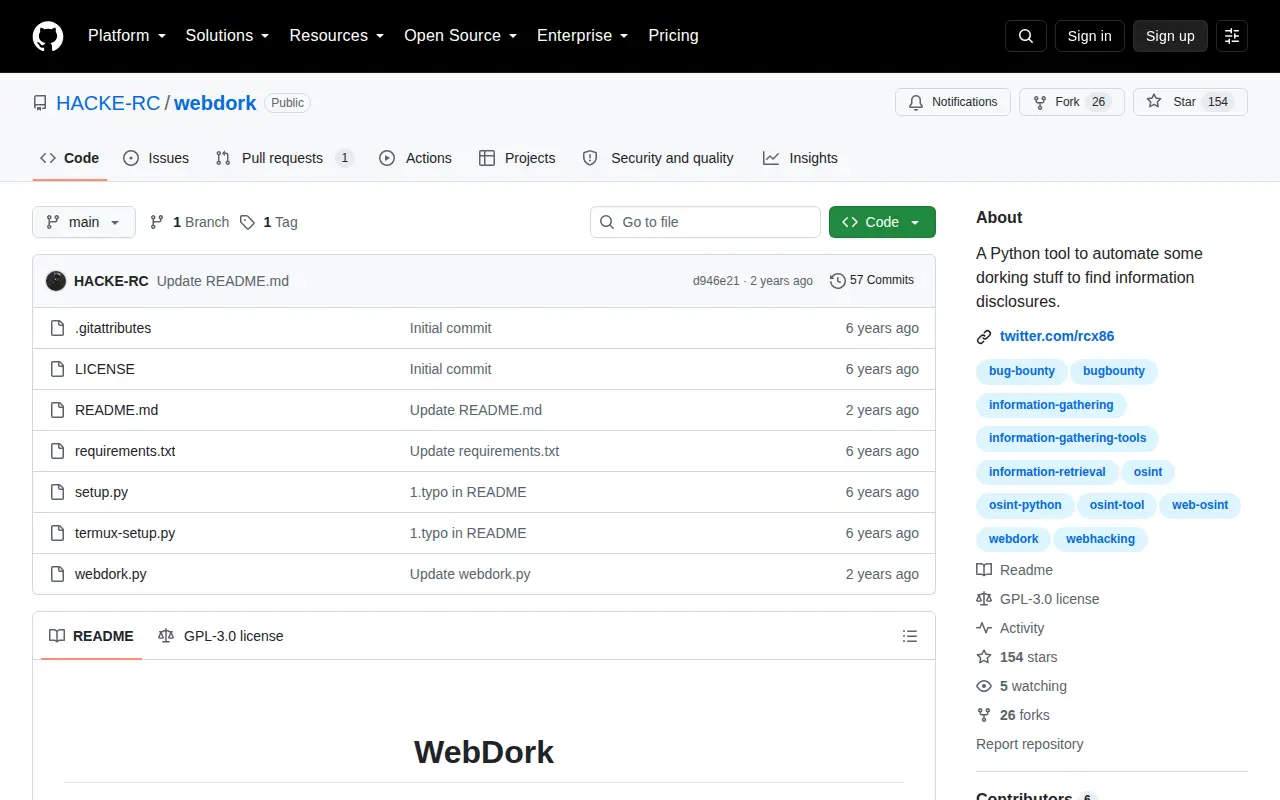
Task: Switch to the Code tab
Action: pyautogui.click(x=70, y=158)
